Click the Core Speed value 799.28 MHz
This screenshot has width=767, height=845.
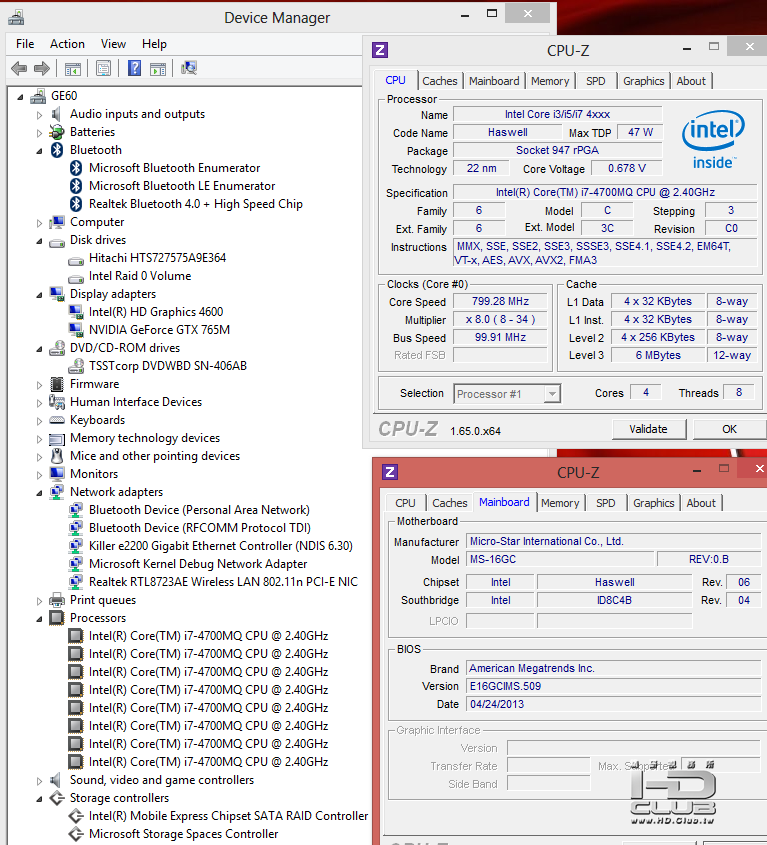click(x=500, y=302)
